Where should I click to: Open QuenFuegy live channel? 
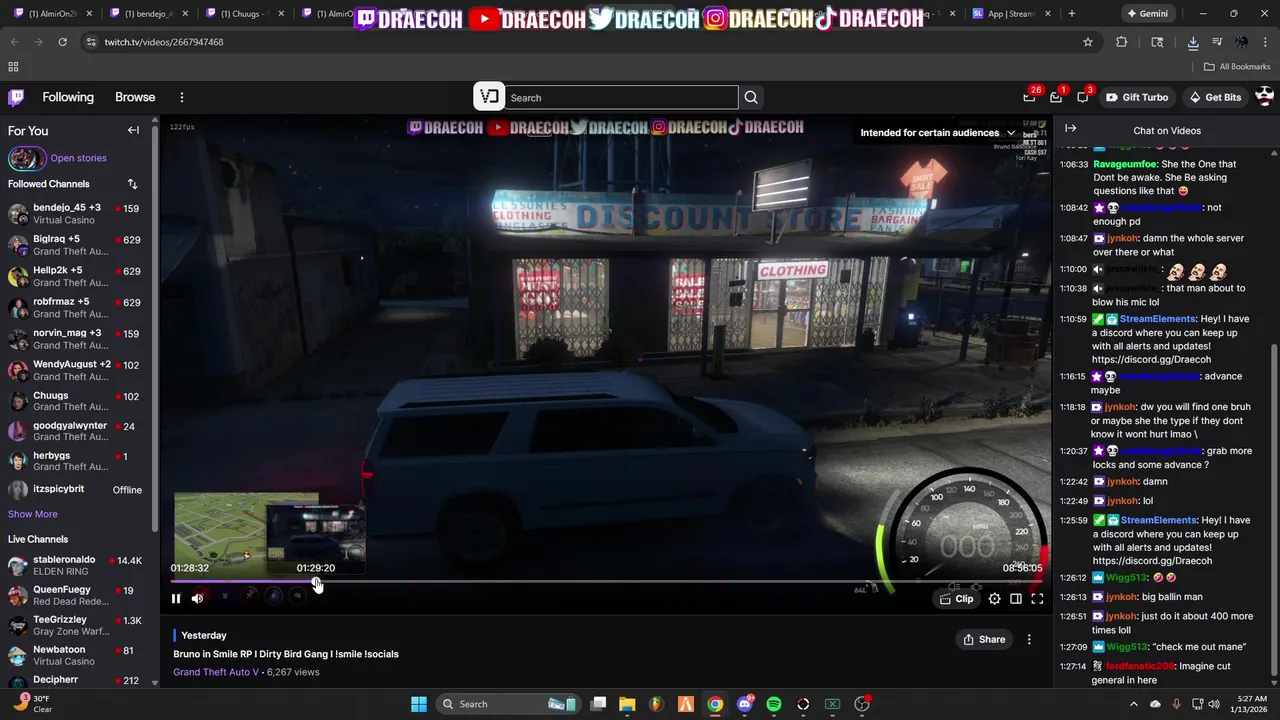[77, 595]
